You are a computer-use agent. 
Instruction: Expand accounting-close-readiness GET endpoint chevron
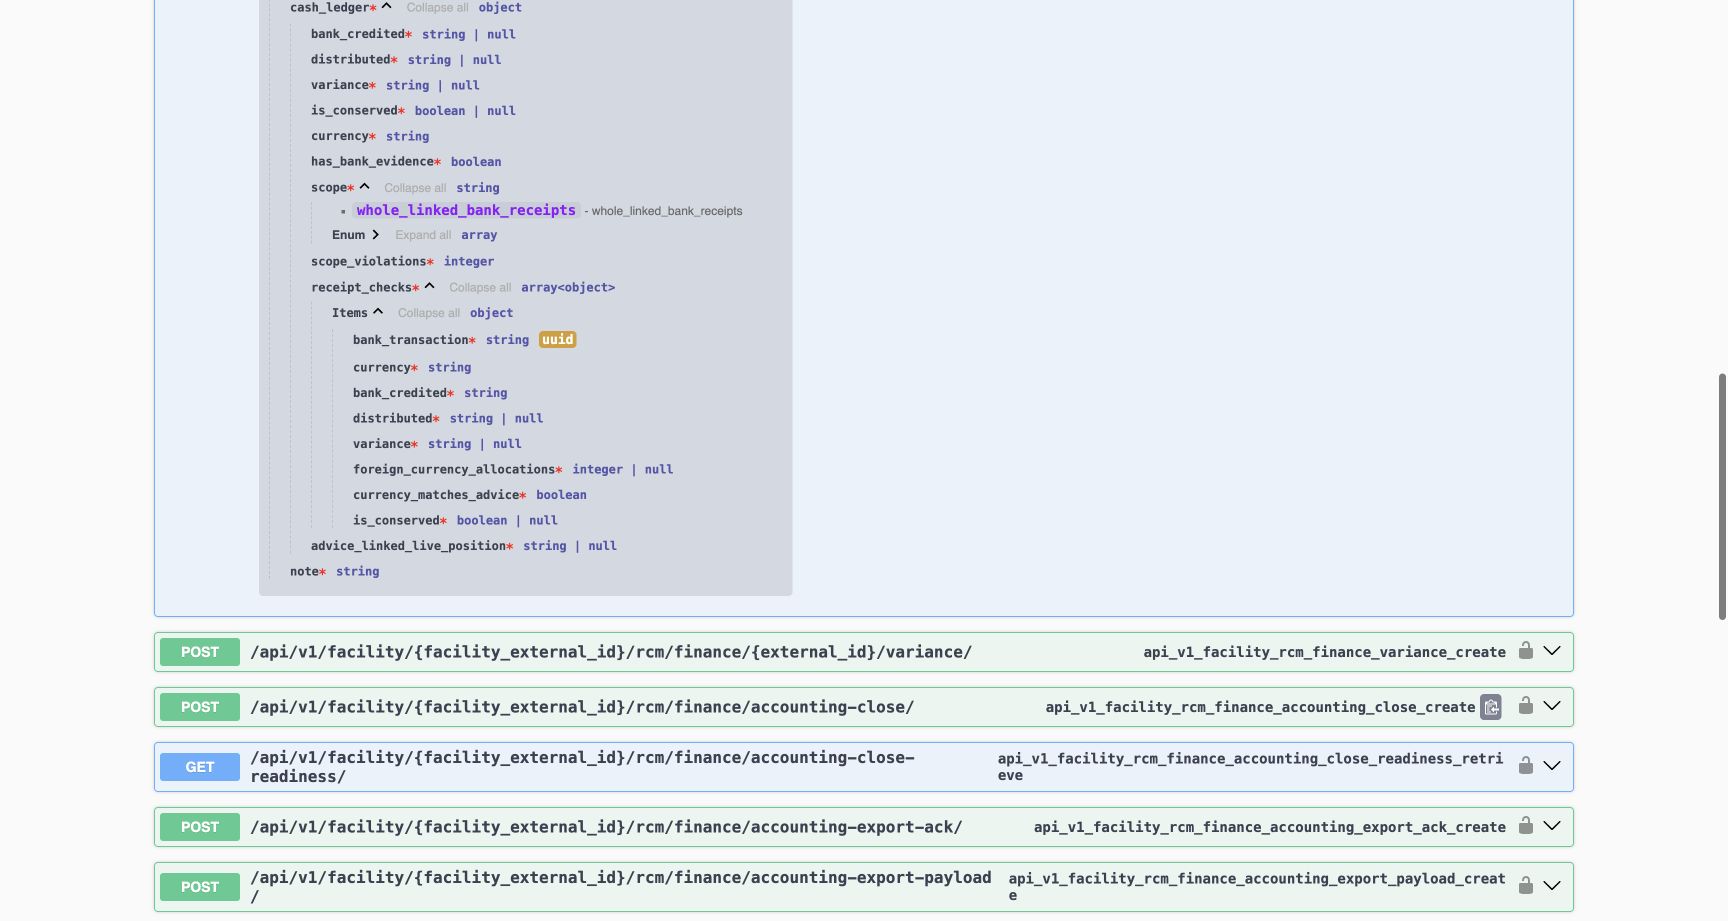click(1552, 766)
